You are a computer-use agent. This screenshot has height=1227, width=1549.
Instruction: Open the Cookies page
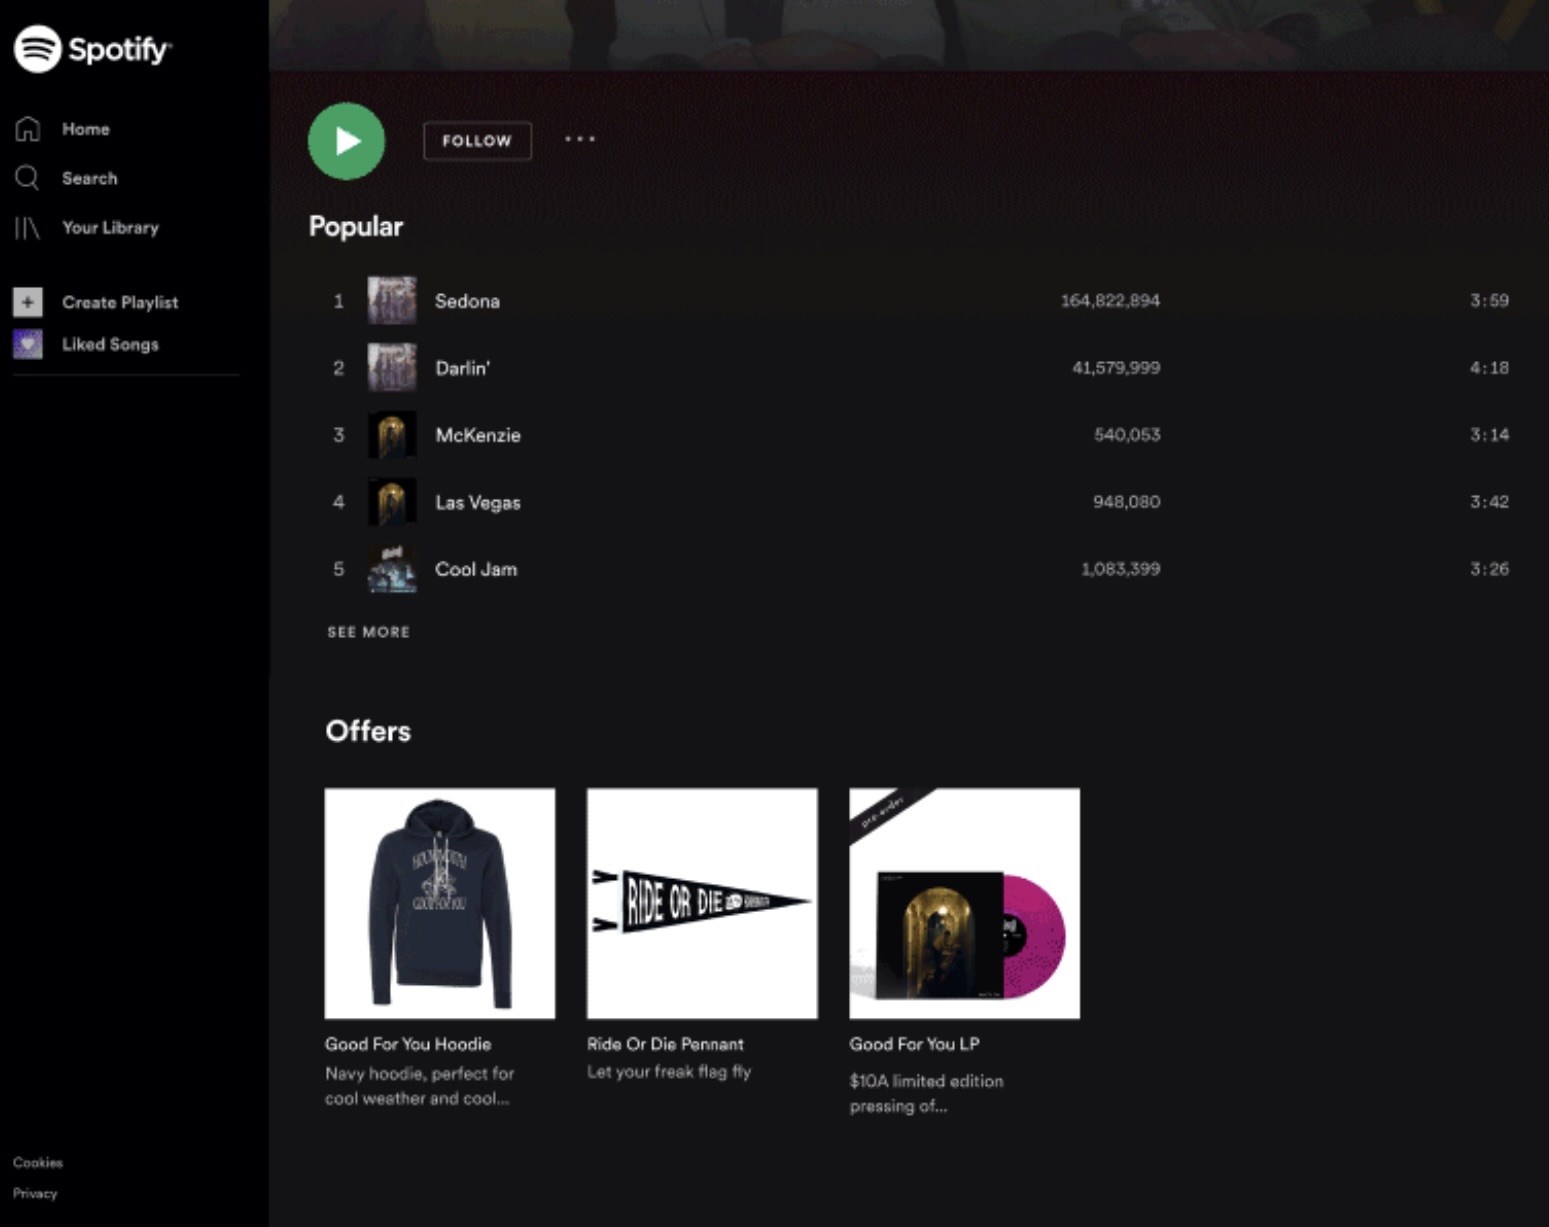pos(37,1163)
